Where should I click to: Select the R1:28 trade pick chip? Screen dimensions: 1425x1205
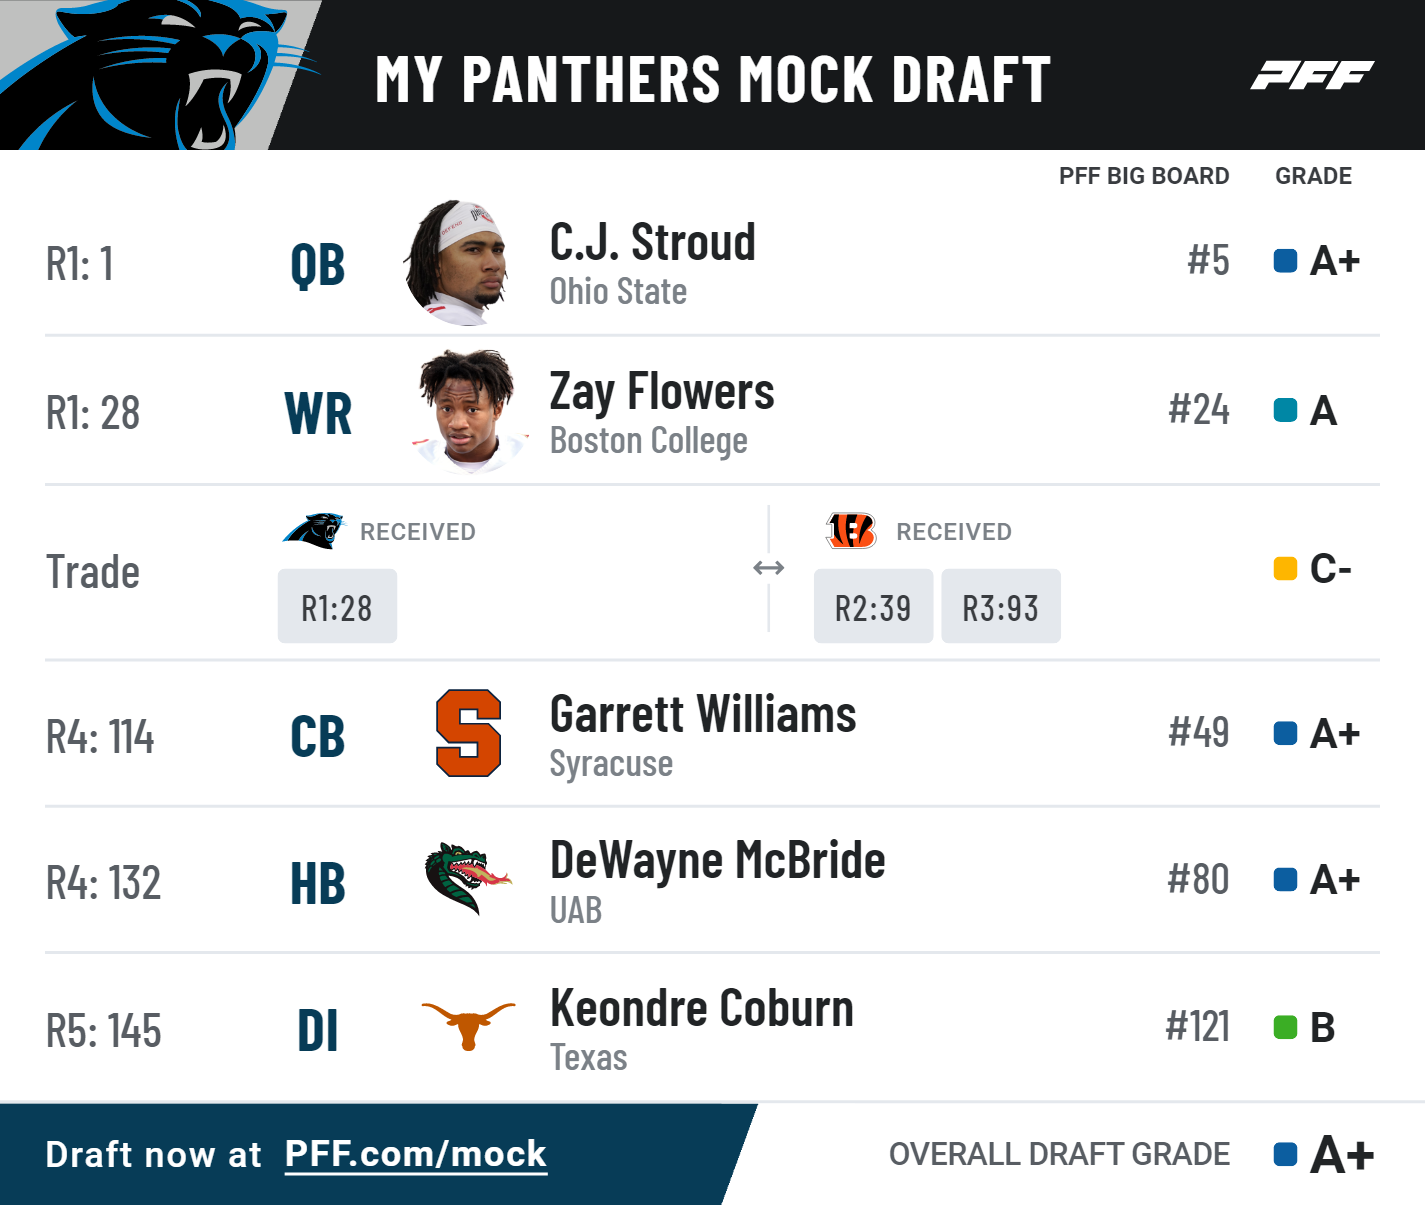point(337,606)
